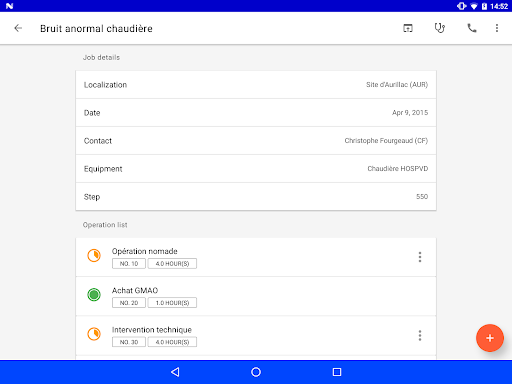Screen dimensions: 512x384
Task: Open the Localization row
Action: (x=256, y=85)
